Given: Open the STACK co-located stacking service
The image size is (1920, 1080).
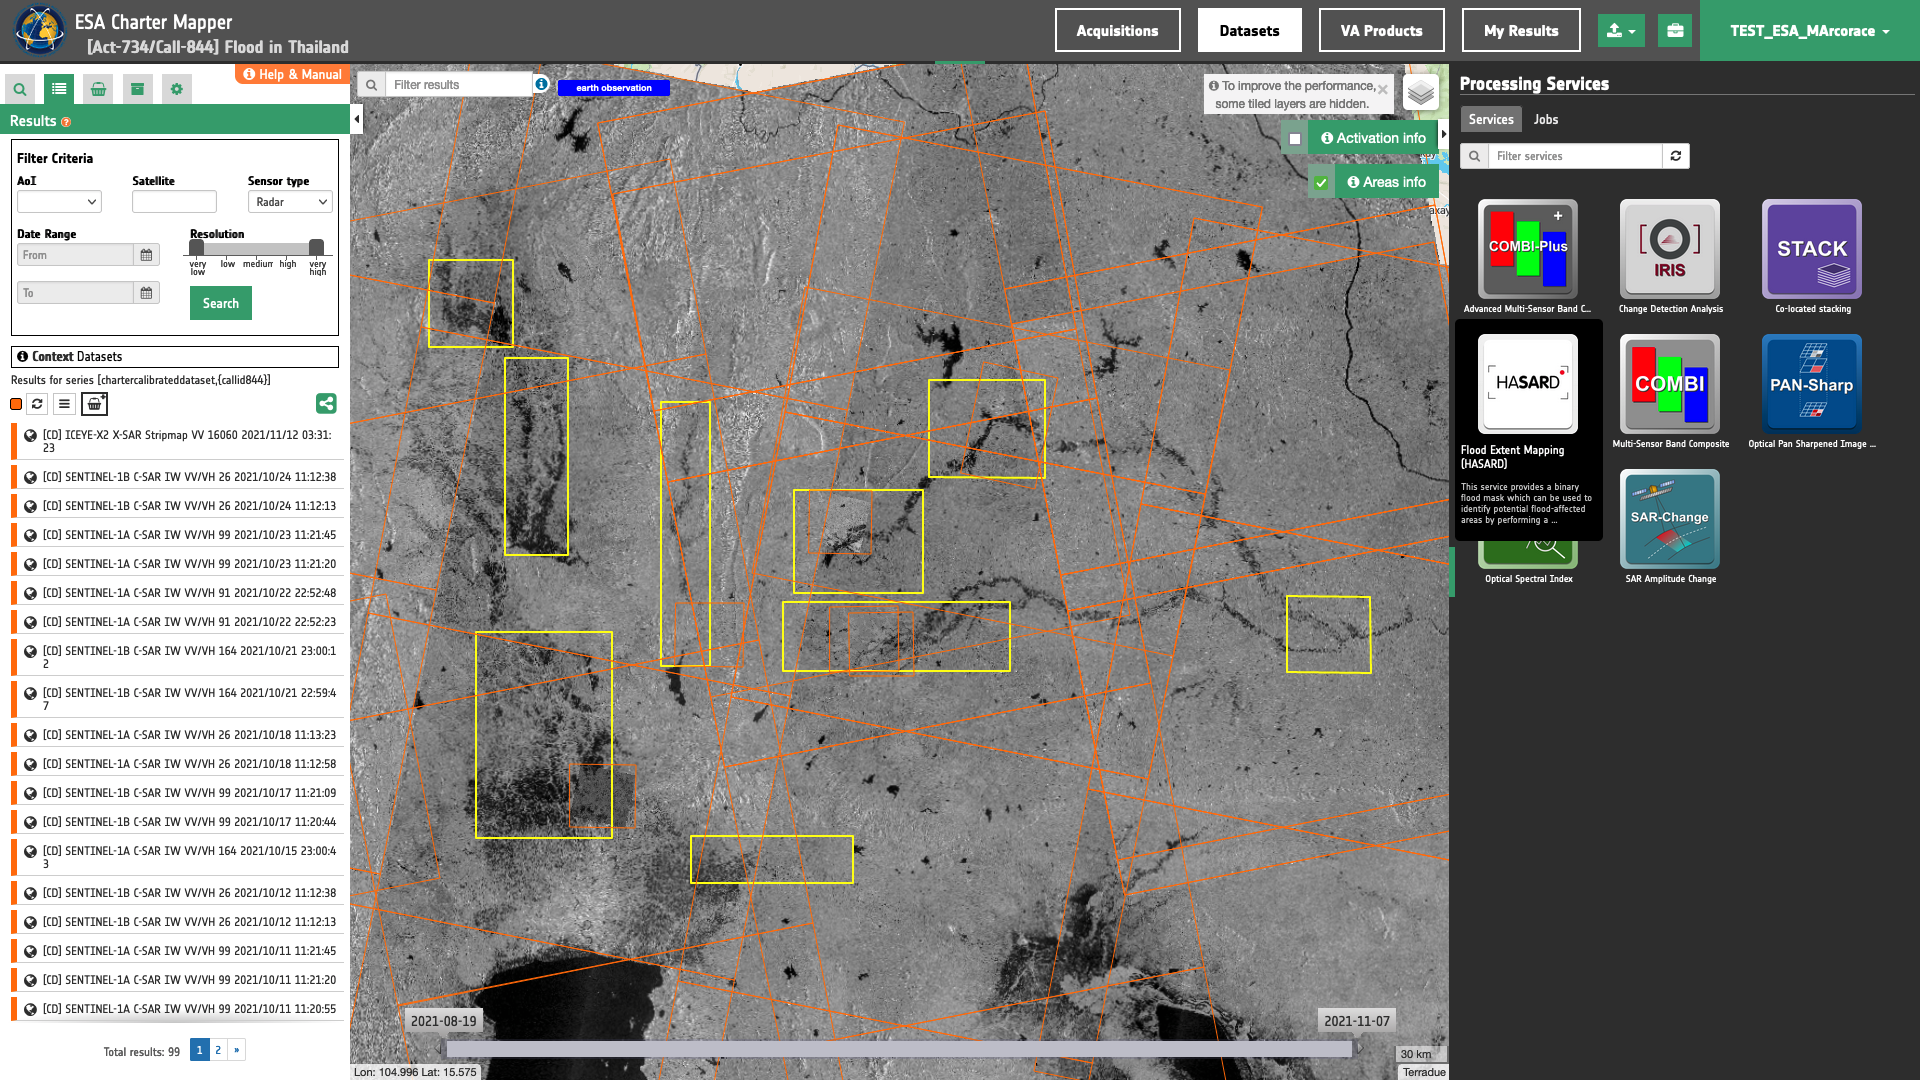Looking at the screenshot, I should point(1811,249).
